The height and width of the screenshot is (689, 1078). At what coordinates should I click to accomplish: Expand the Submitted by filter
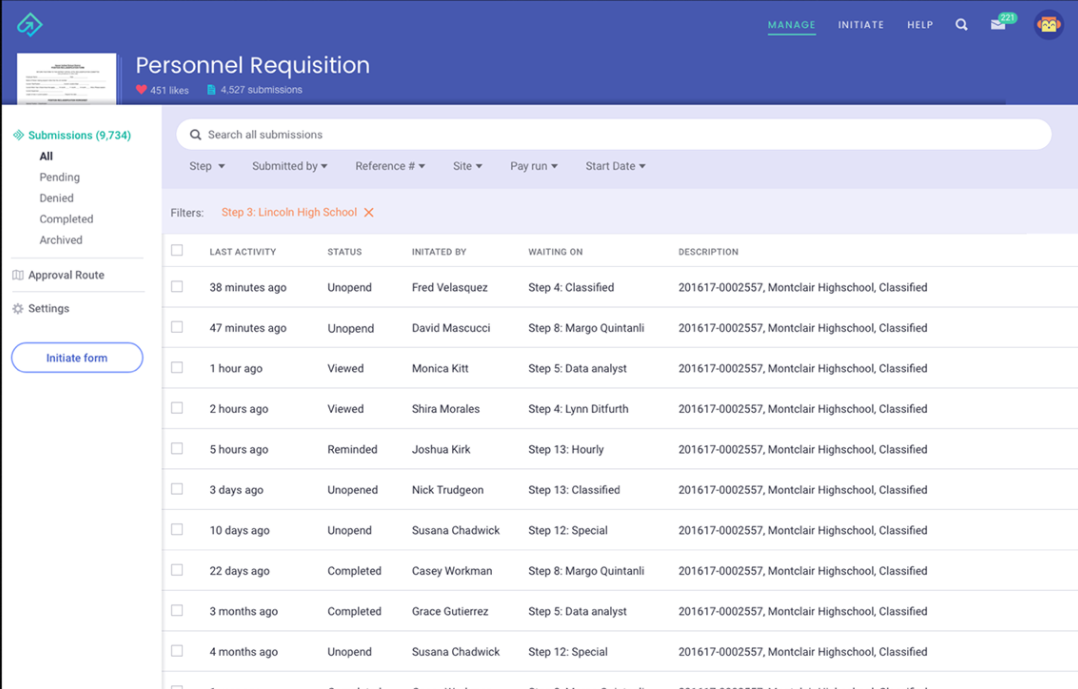click(x=289, y=166)
